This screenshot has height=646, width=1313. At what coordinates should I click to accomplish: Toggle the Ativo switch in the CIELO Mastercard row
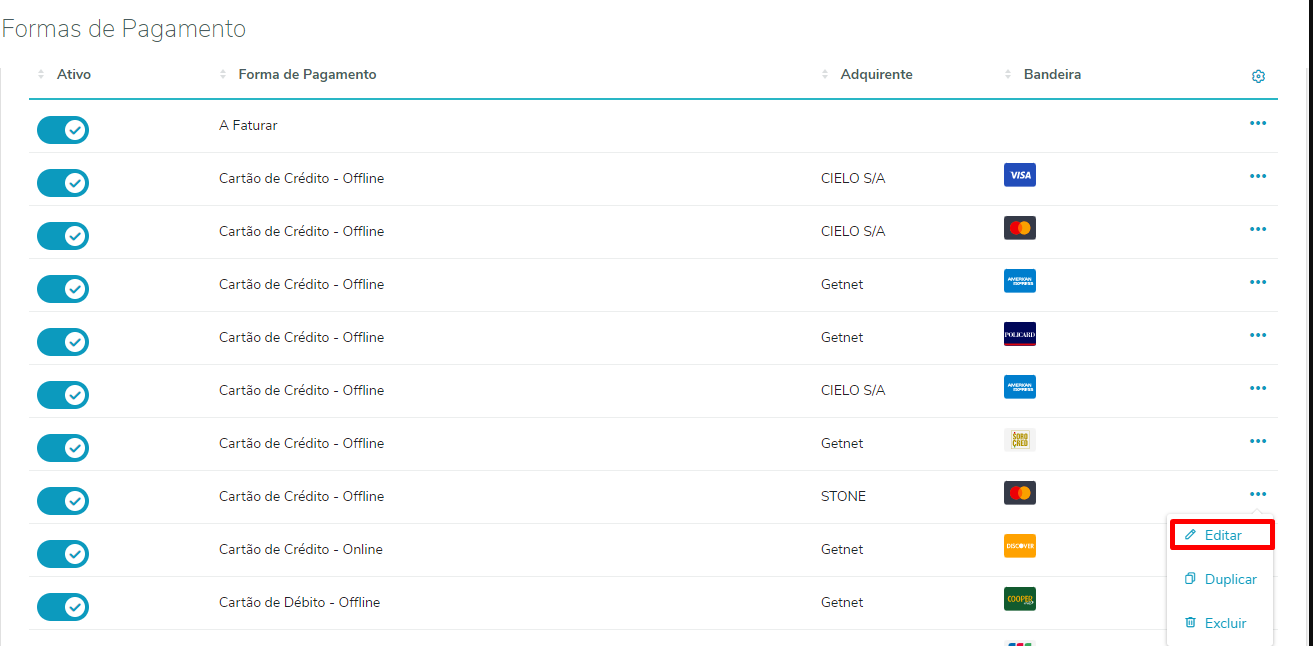tap(63, 236)
